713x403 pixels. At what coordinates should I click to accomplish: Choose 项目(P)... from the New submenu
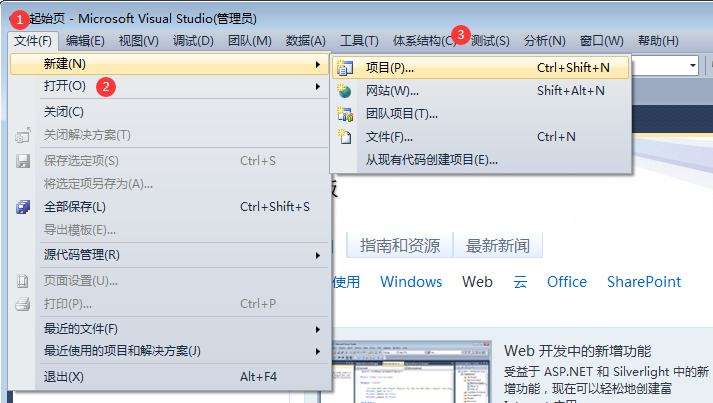coord(480,68)
